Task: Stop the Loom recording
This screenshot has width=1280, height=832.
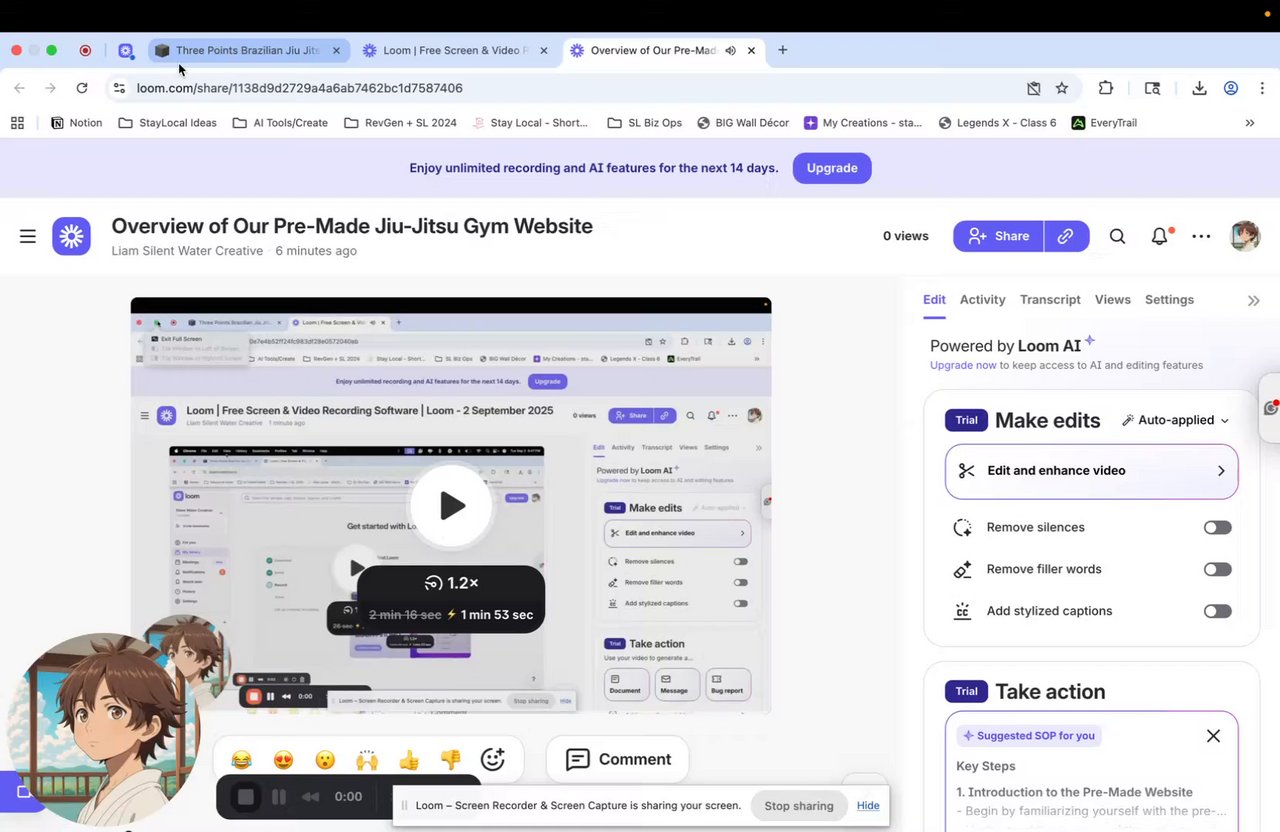Action: (245, 797)
